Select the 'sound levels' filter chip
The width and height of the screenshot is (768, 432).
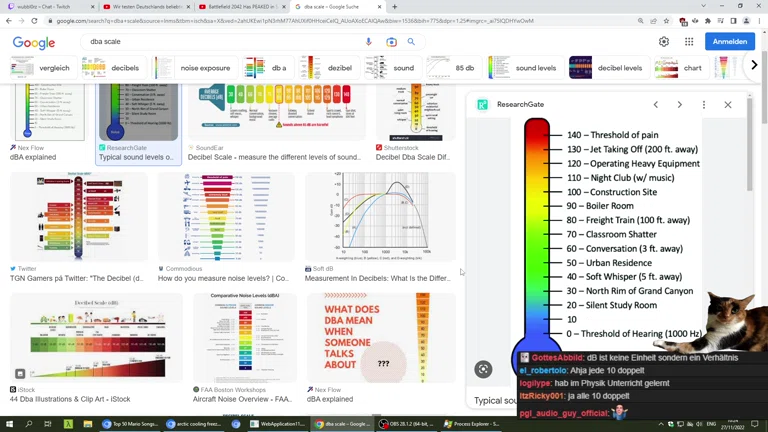tap(523, 68)
